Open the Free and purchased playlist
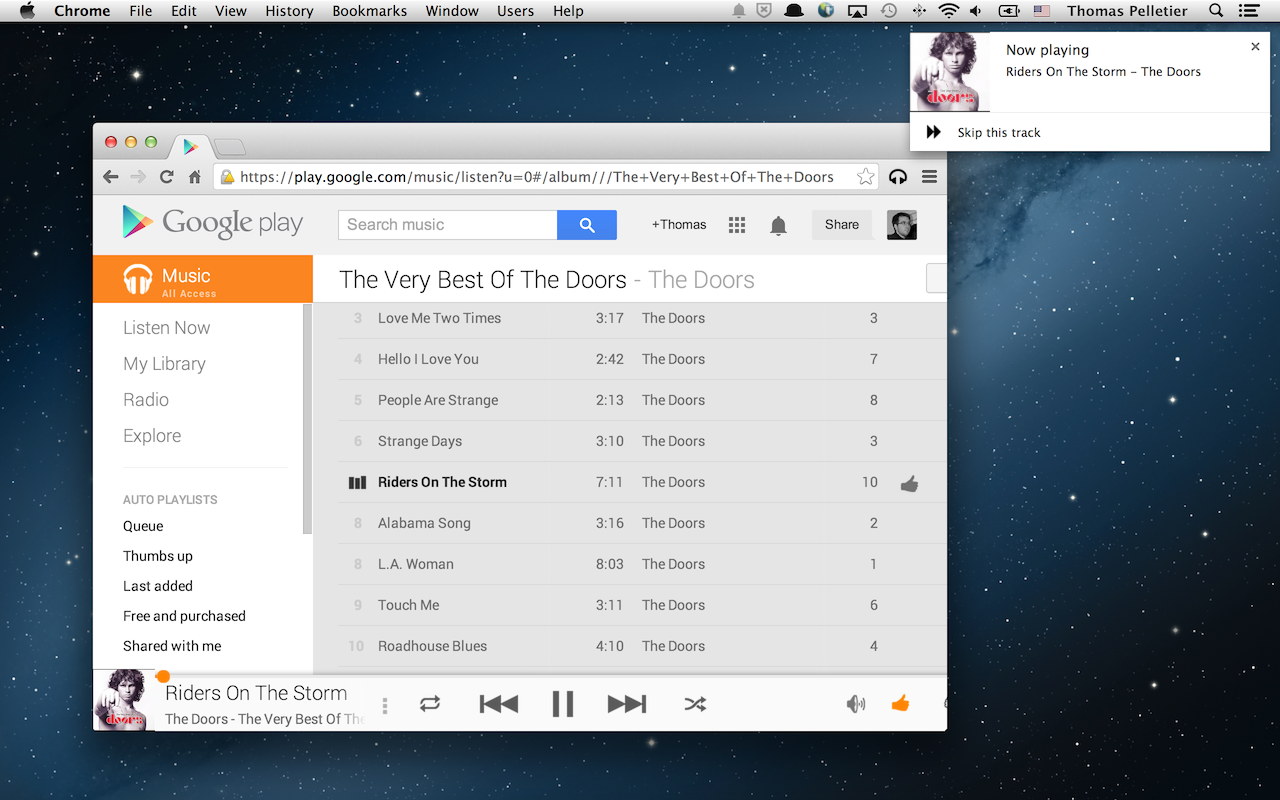The image size is (1280, 800). [184, 616]
